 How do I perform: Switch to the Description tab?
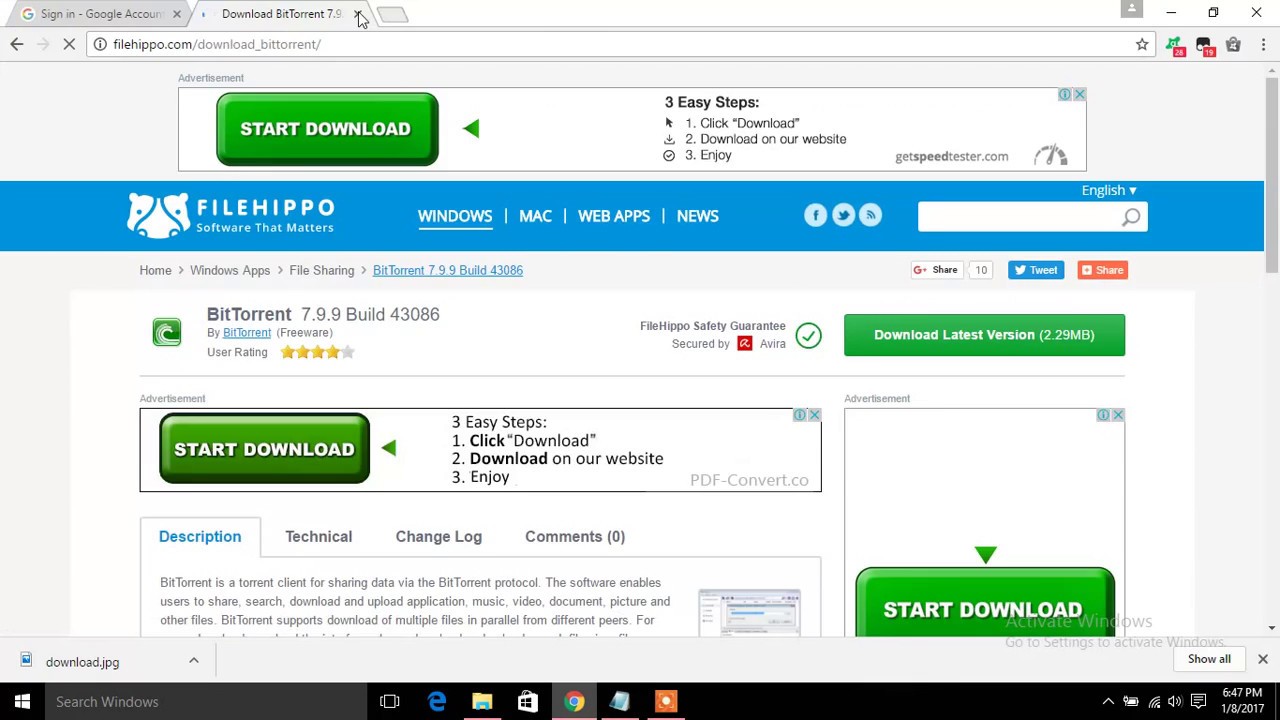coord(200,537)
